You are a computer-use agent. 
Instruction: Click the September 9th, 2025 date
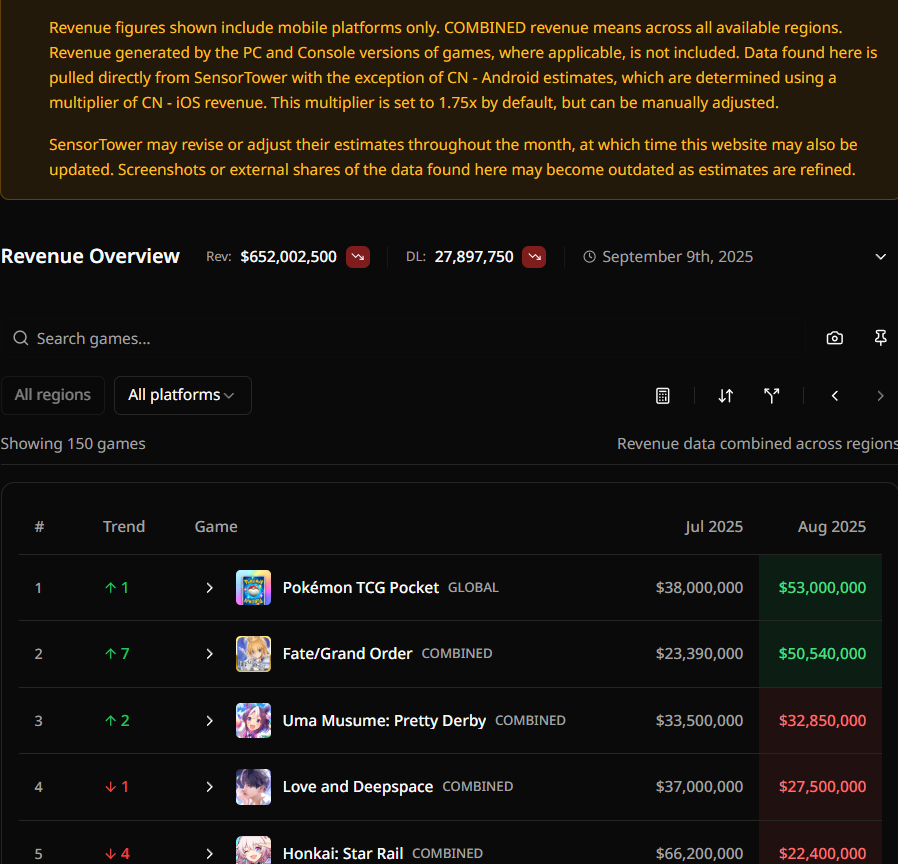[678, 257]
